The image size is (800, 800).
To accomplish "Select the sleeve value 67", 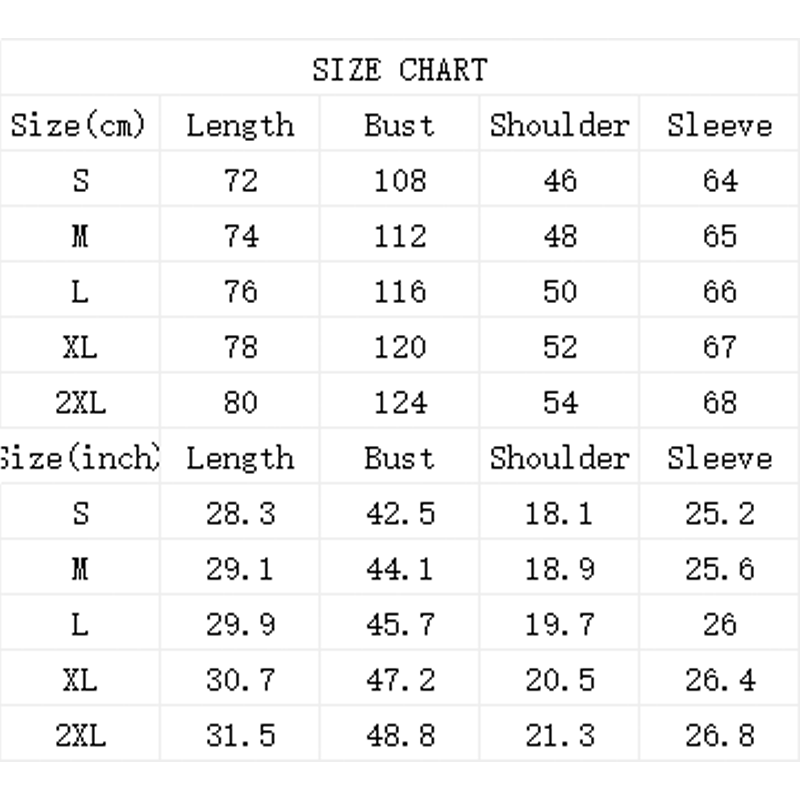I will [720, 347].
